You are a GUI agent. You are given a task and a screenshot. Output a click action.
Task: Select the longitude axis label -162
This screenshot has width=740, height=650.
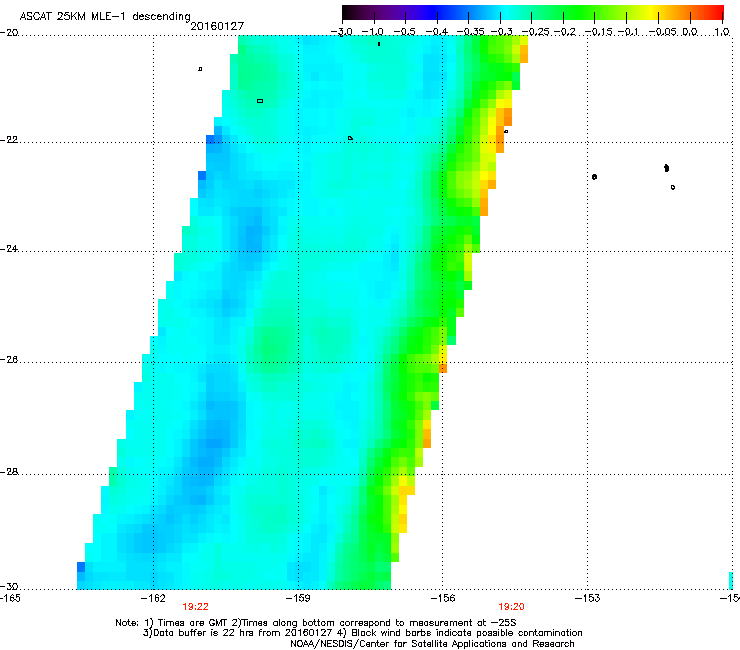(x=153, y=598)
